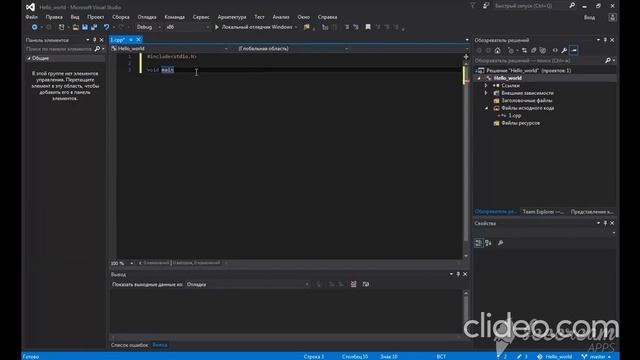Screen dimensions: 640x360
Task: Click the bookmark icon in toolbar
Action: [x=368, y=27]
